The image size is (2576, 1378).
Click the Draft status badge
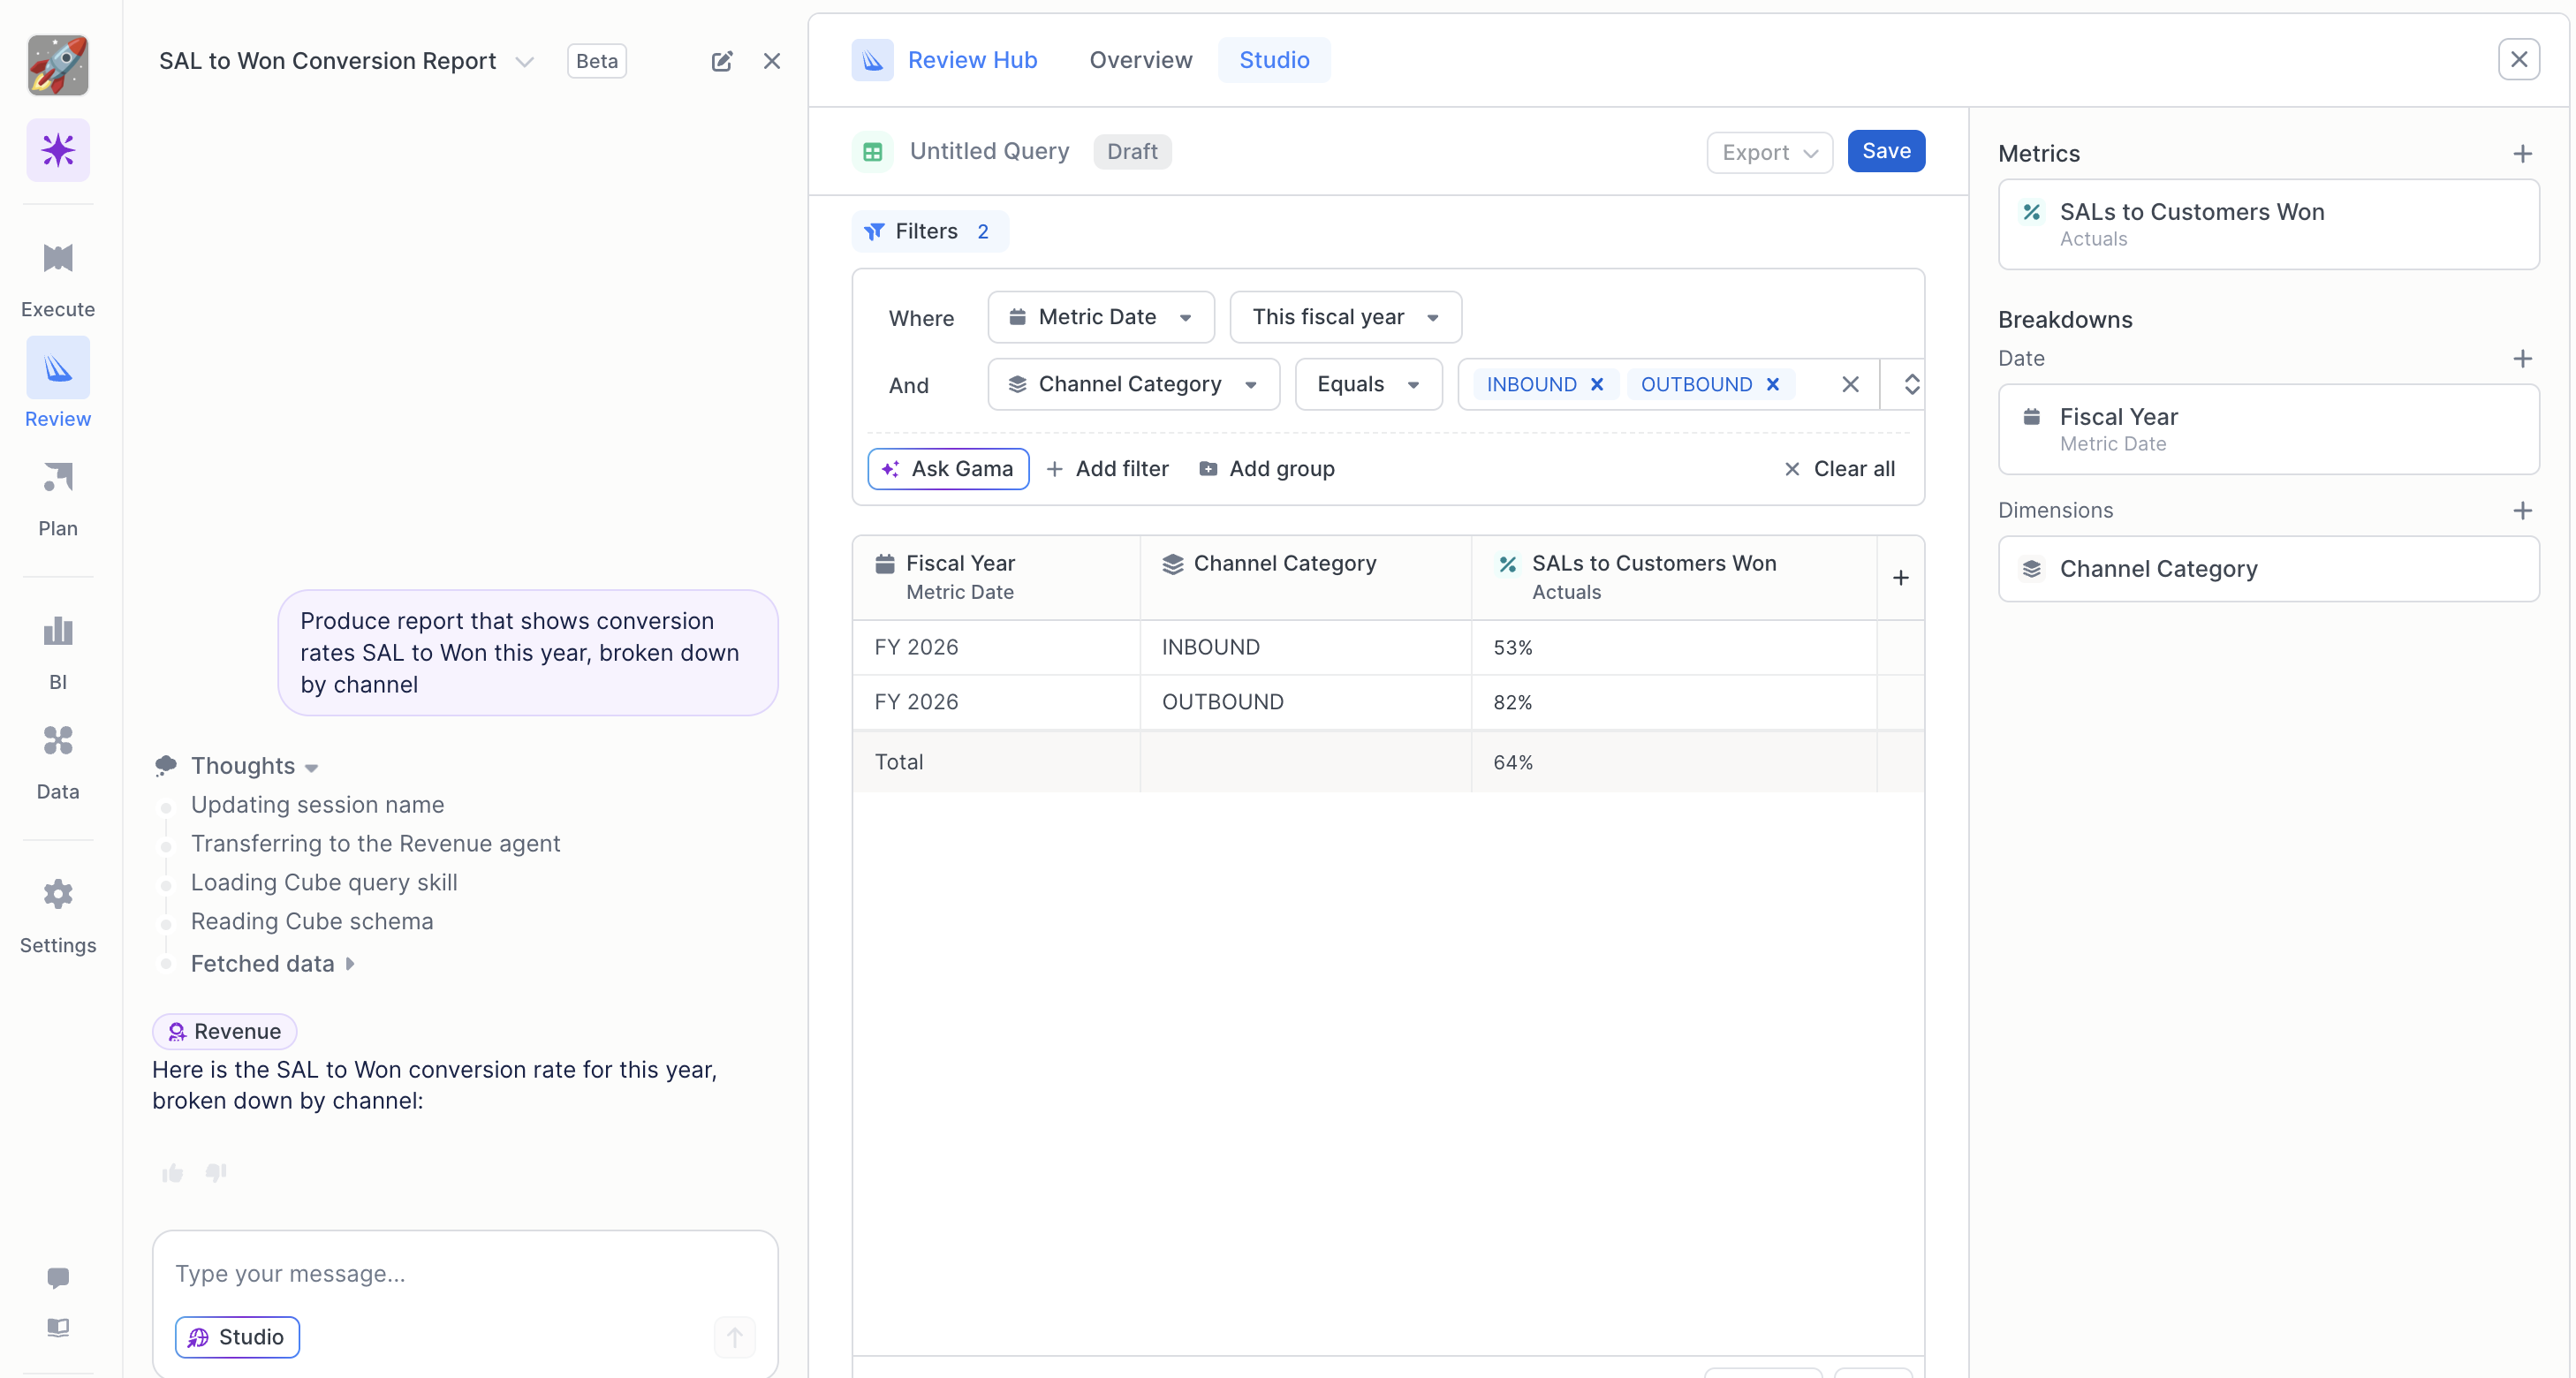(1132, 151)
